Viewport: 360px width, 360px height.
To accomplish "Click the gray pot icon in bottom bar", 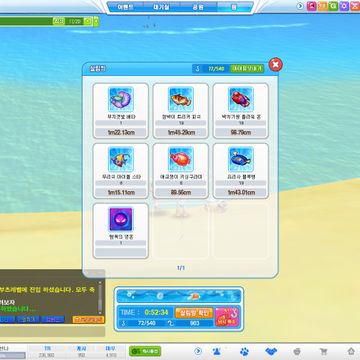I will click(297, 351).
